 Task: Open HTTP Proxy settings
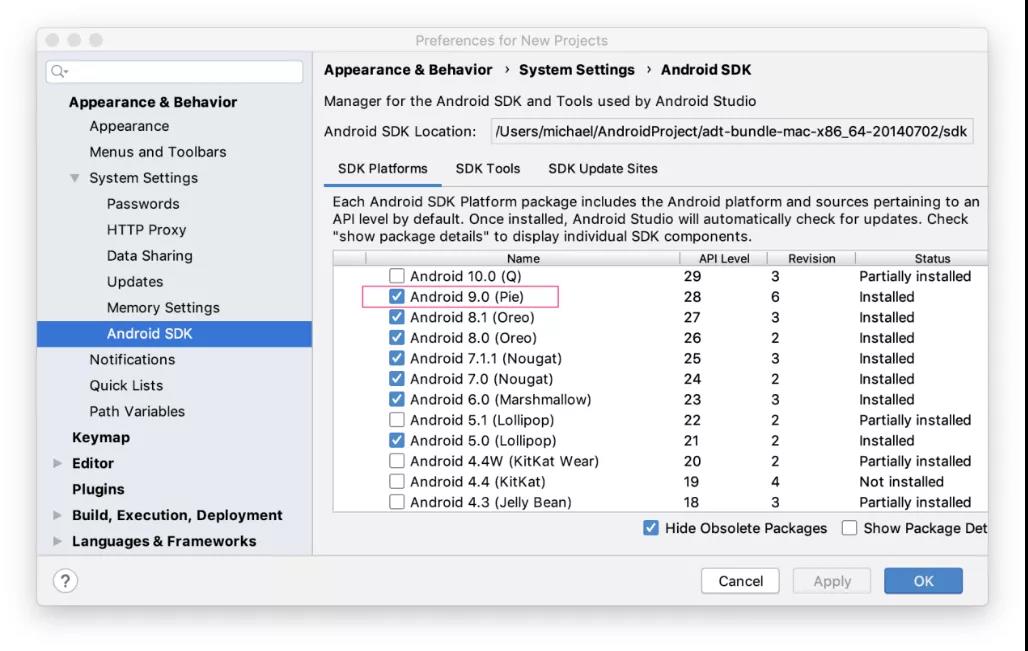pos(146,229)
